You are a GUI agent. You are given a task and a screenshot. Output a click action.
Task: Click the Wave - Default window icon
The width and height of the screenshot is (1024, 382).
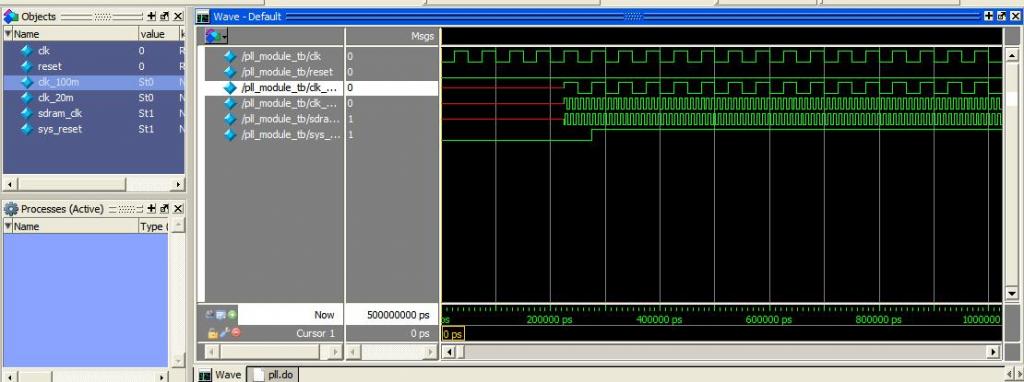pos(203,16)
